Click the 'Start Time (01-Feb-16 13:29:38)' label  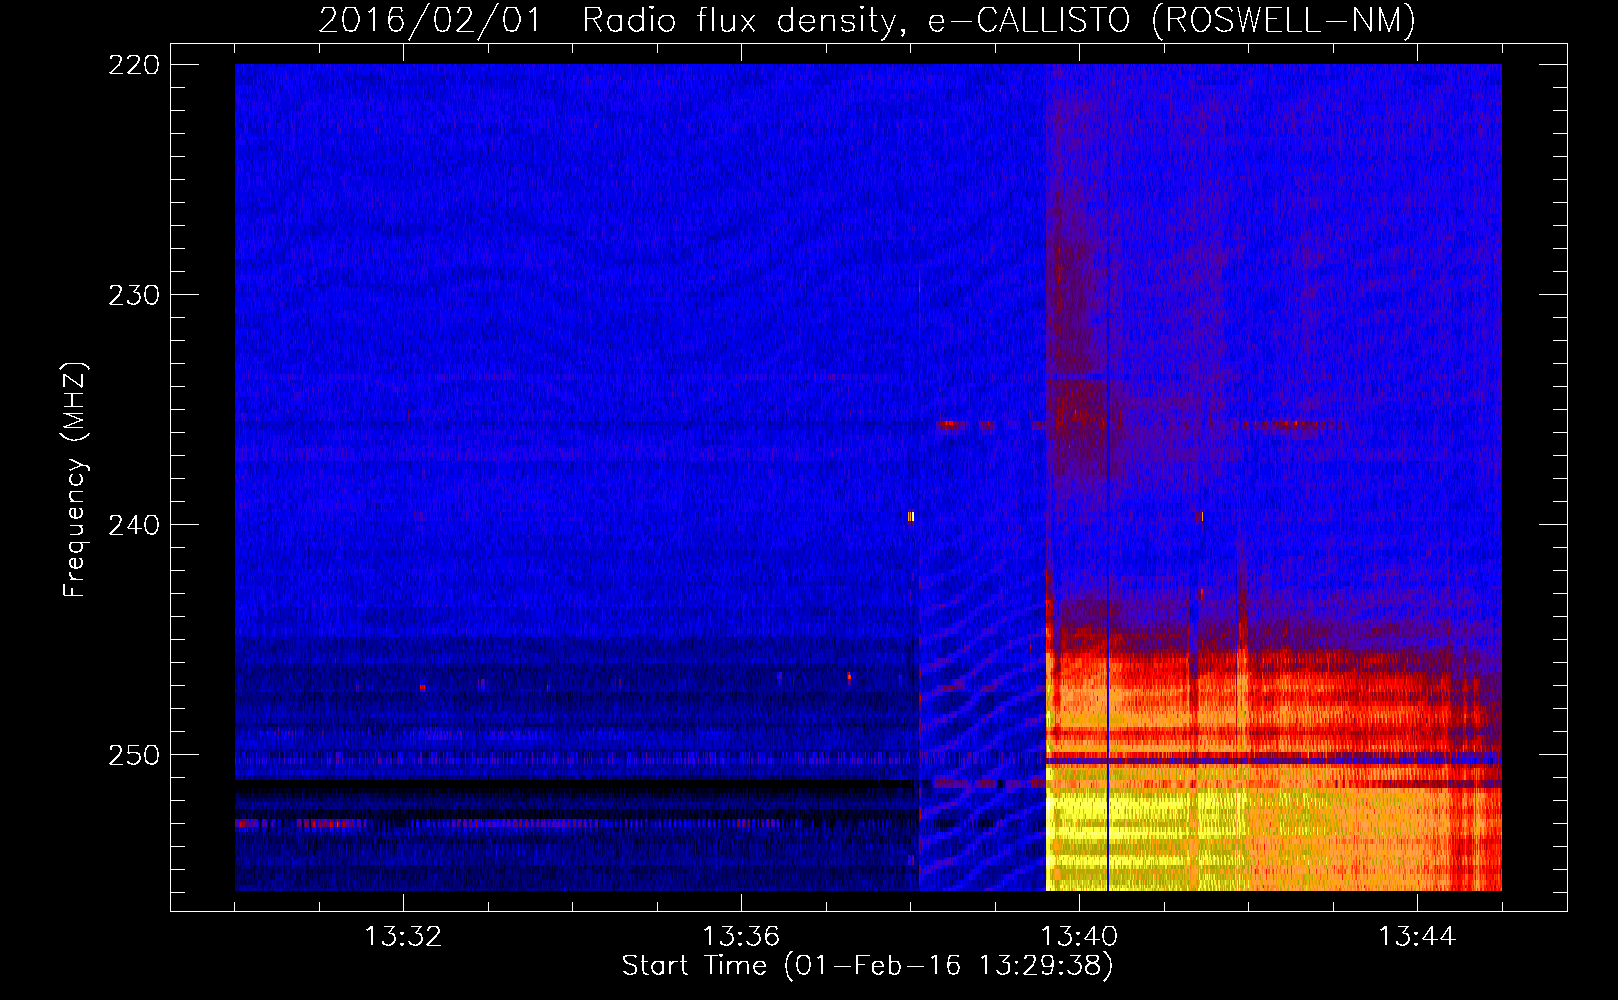tap(867, 966)
